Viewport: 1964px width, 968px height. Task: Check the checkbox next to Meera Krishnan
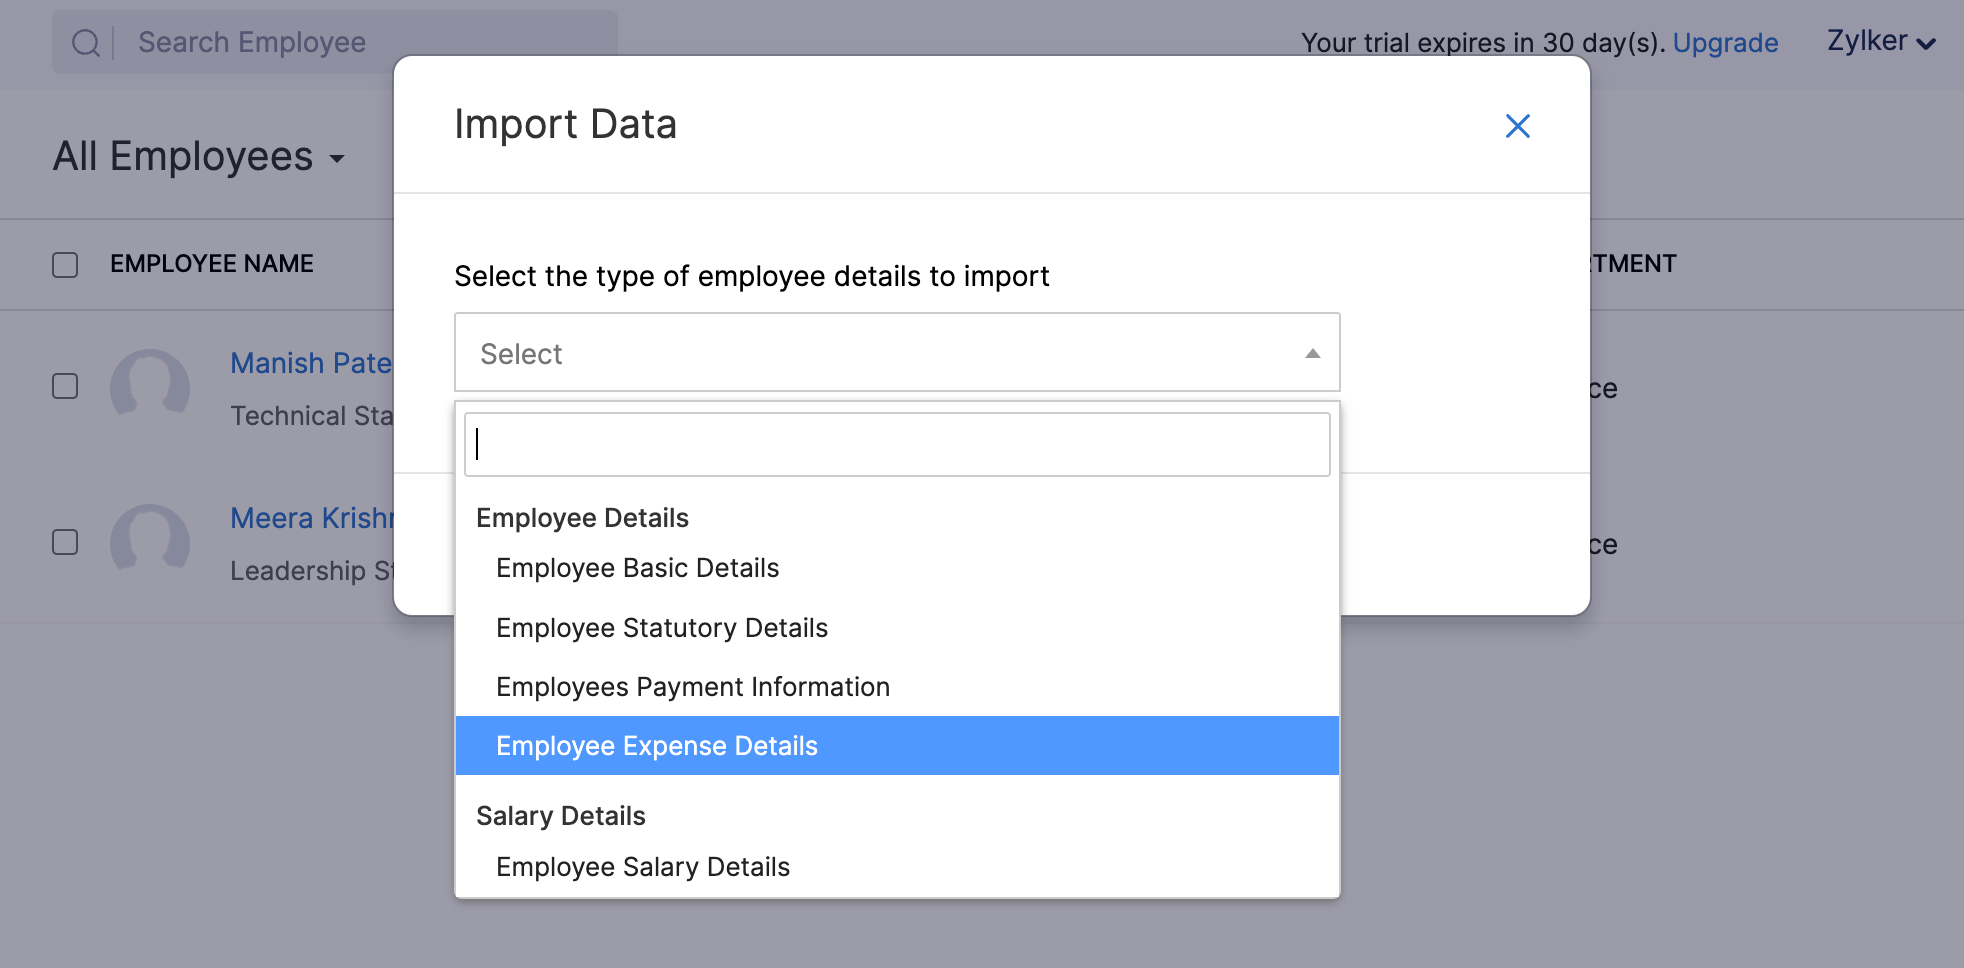point(64,541)
